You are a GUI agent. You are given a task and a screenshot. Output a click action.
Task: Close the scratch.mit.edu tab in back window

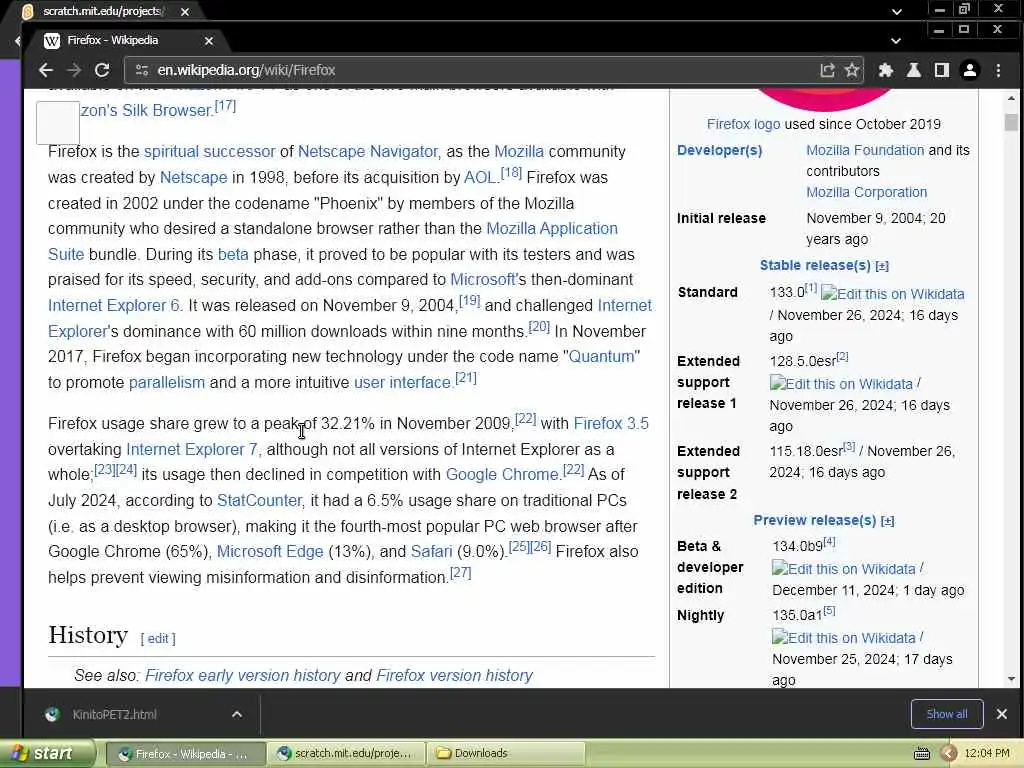tap(185, 12)
